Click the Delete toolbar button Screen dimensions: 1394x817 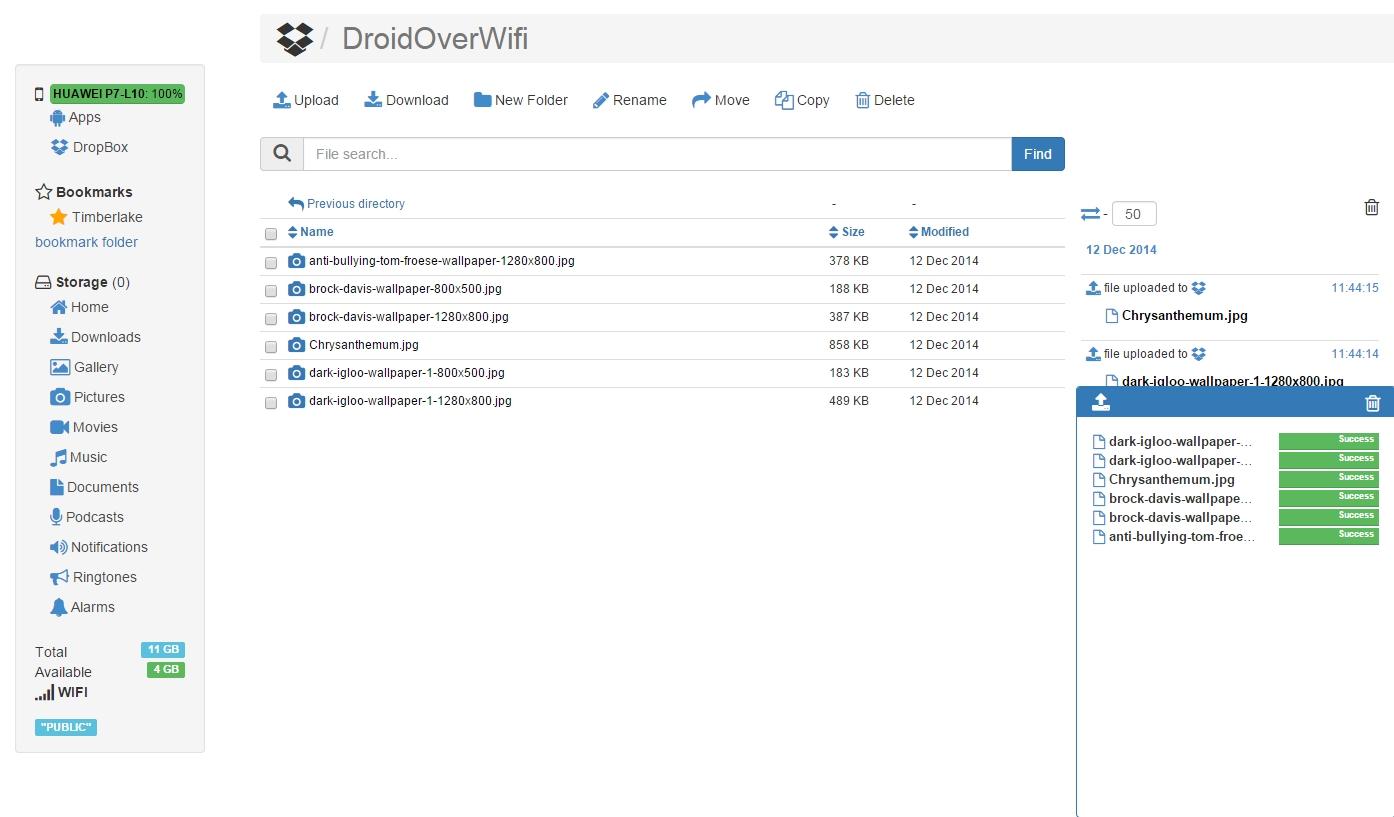click(885, 100)
